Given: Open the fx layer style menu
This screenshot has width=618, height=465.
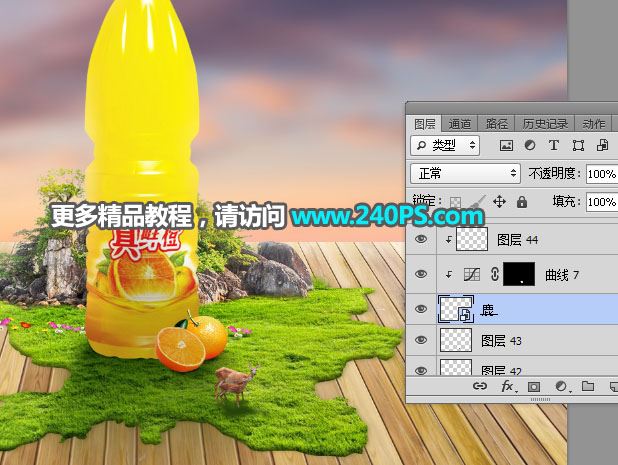Looking at the screenshot, I should click(x=507, y=387).
